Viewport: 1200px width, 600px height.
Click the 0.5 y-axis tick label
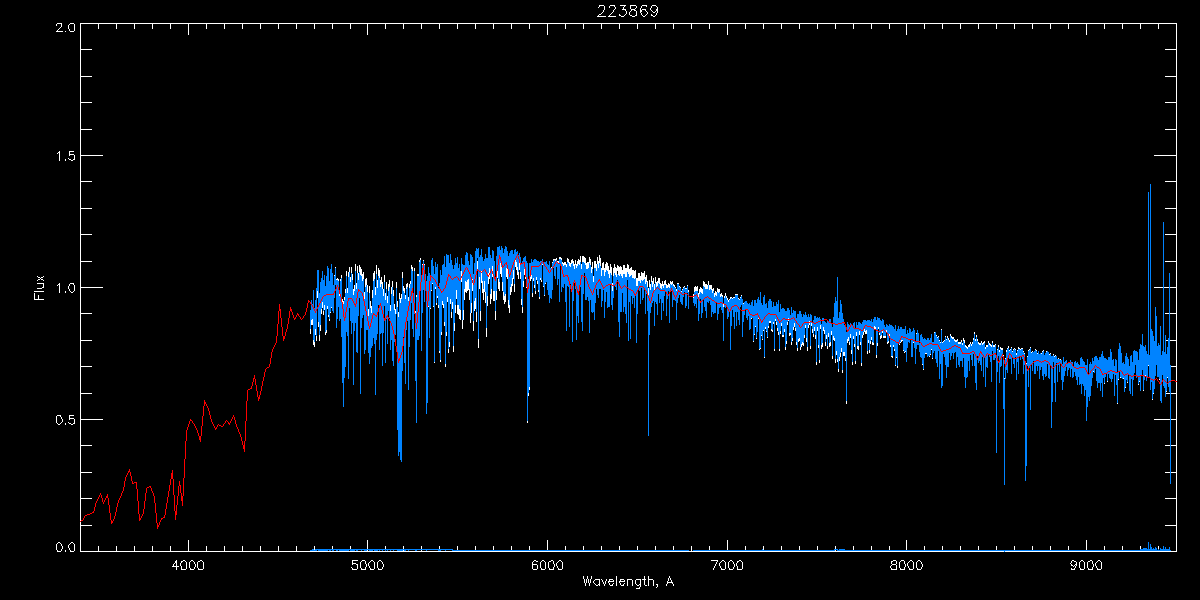tap(64, 419)
